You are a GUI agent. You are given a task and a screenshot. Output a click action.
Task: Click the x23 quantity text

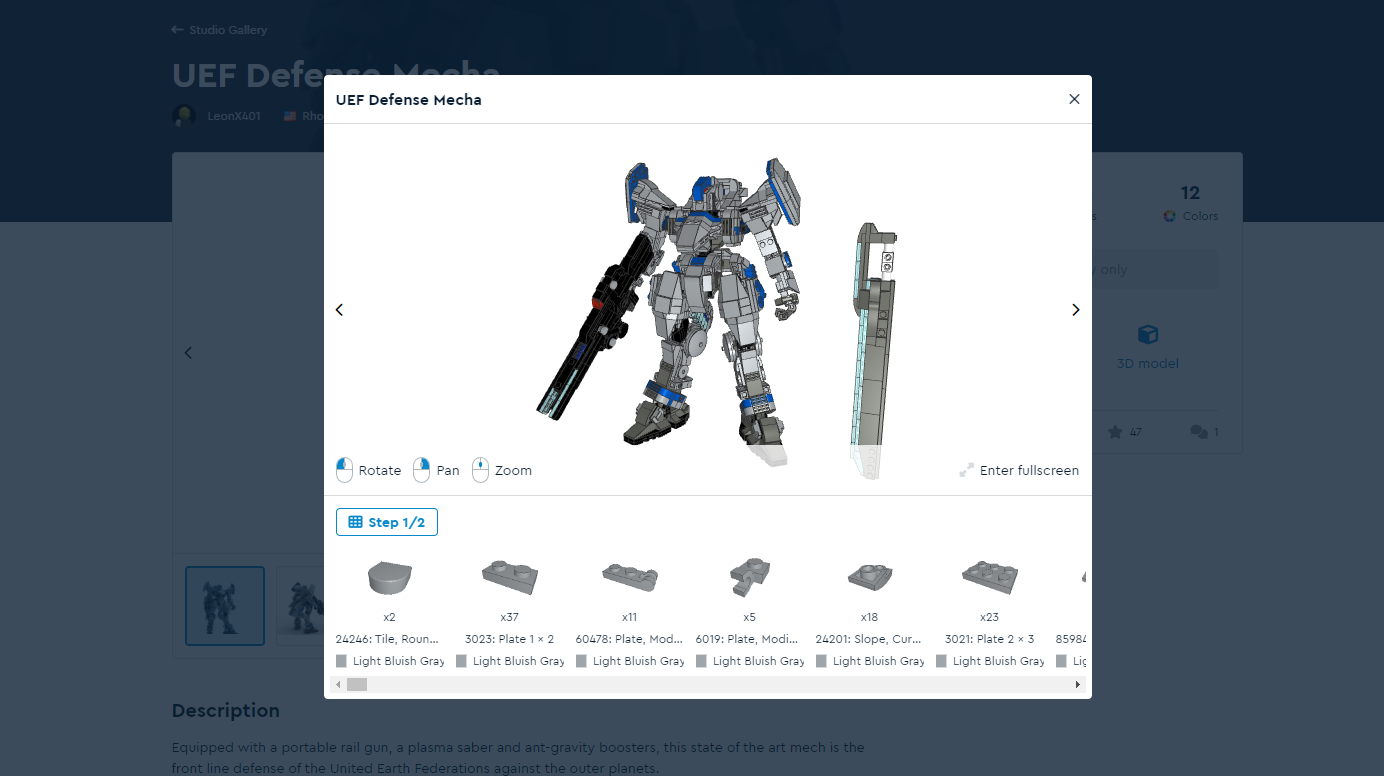(x=990, y=617)
